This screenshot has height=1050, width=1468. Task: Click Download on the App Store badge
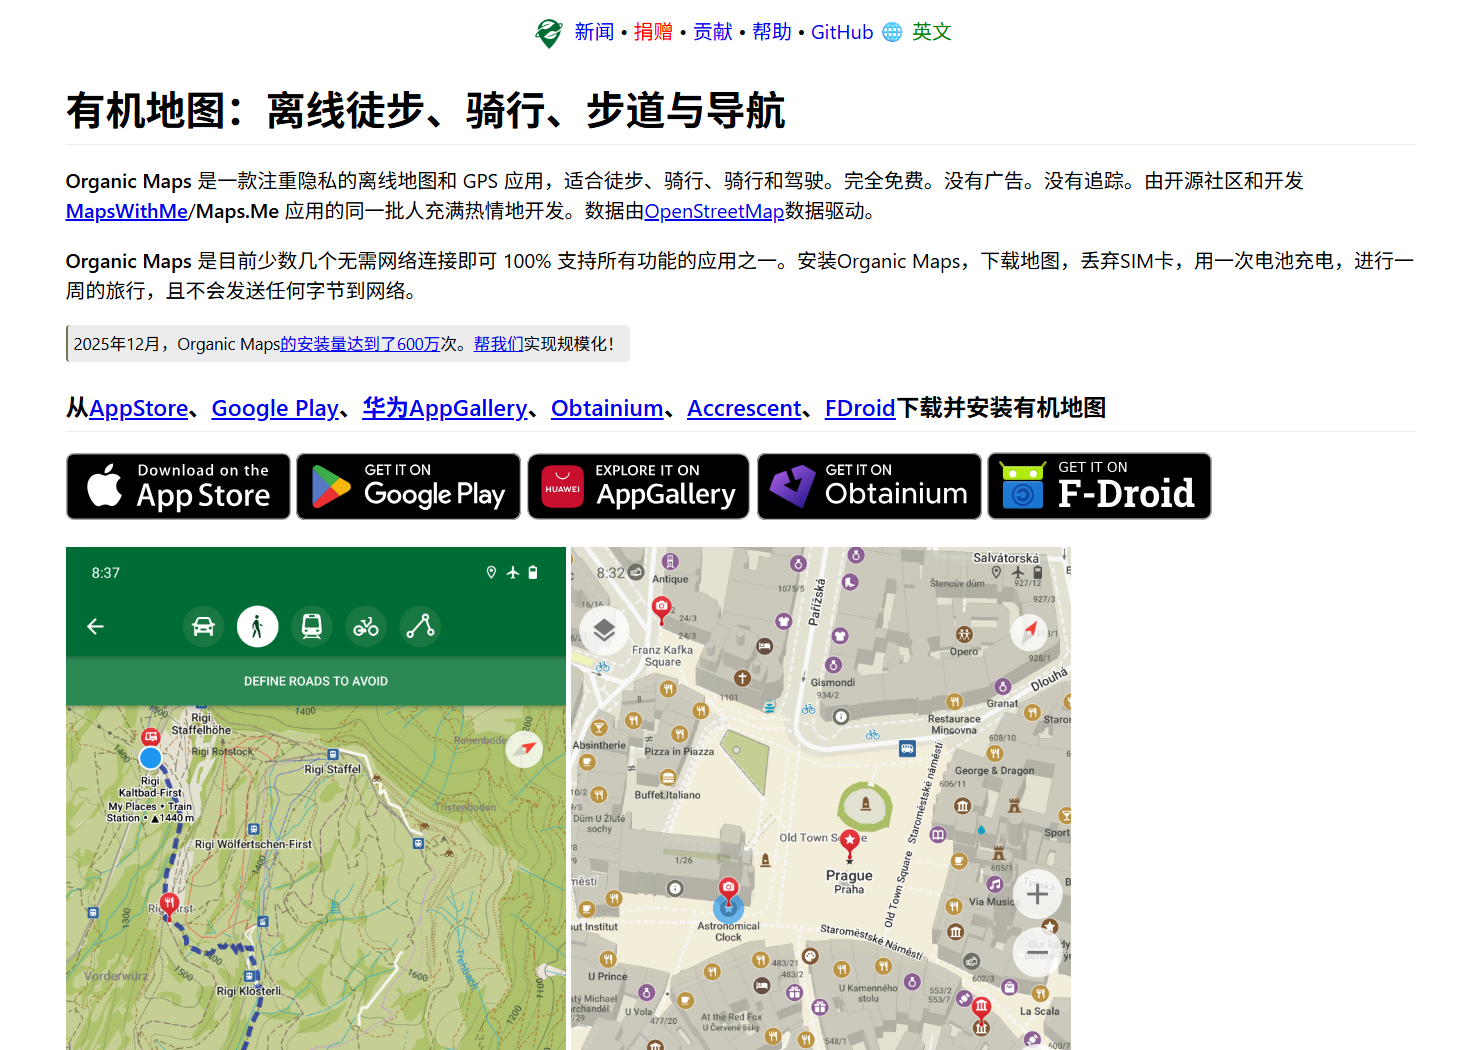click(178, 486)
